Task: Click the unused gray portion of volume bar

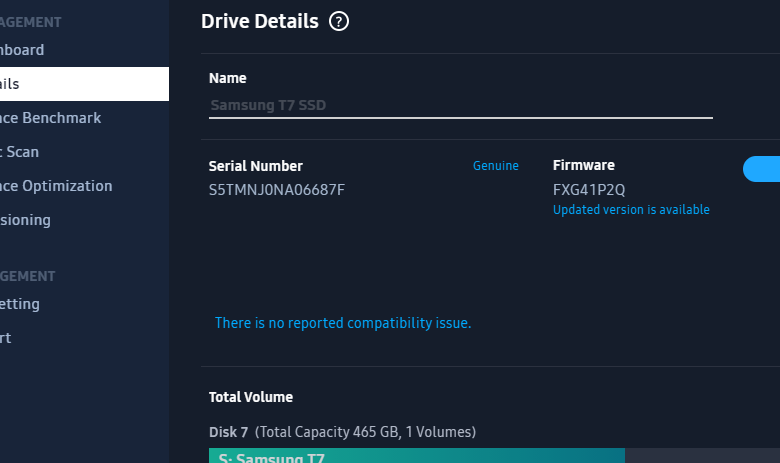Action: coord(702,456)
